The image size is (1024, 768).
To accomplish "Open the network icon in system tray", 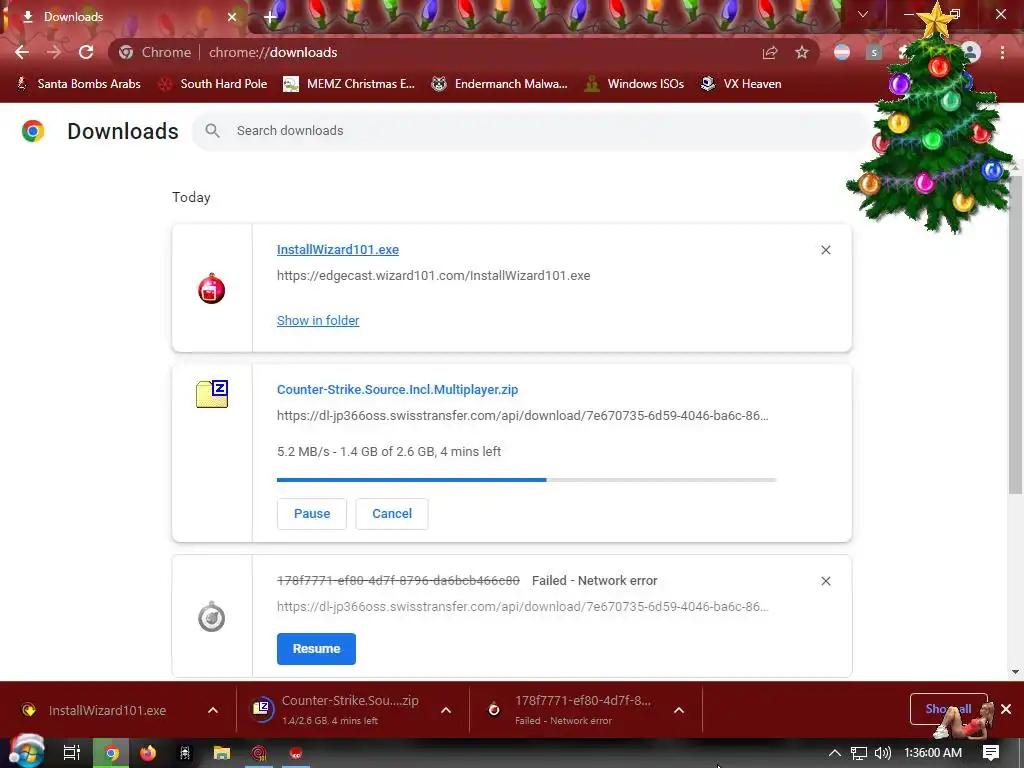I will pyautogui.click(x=859, y=753).
